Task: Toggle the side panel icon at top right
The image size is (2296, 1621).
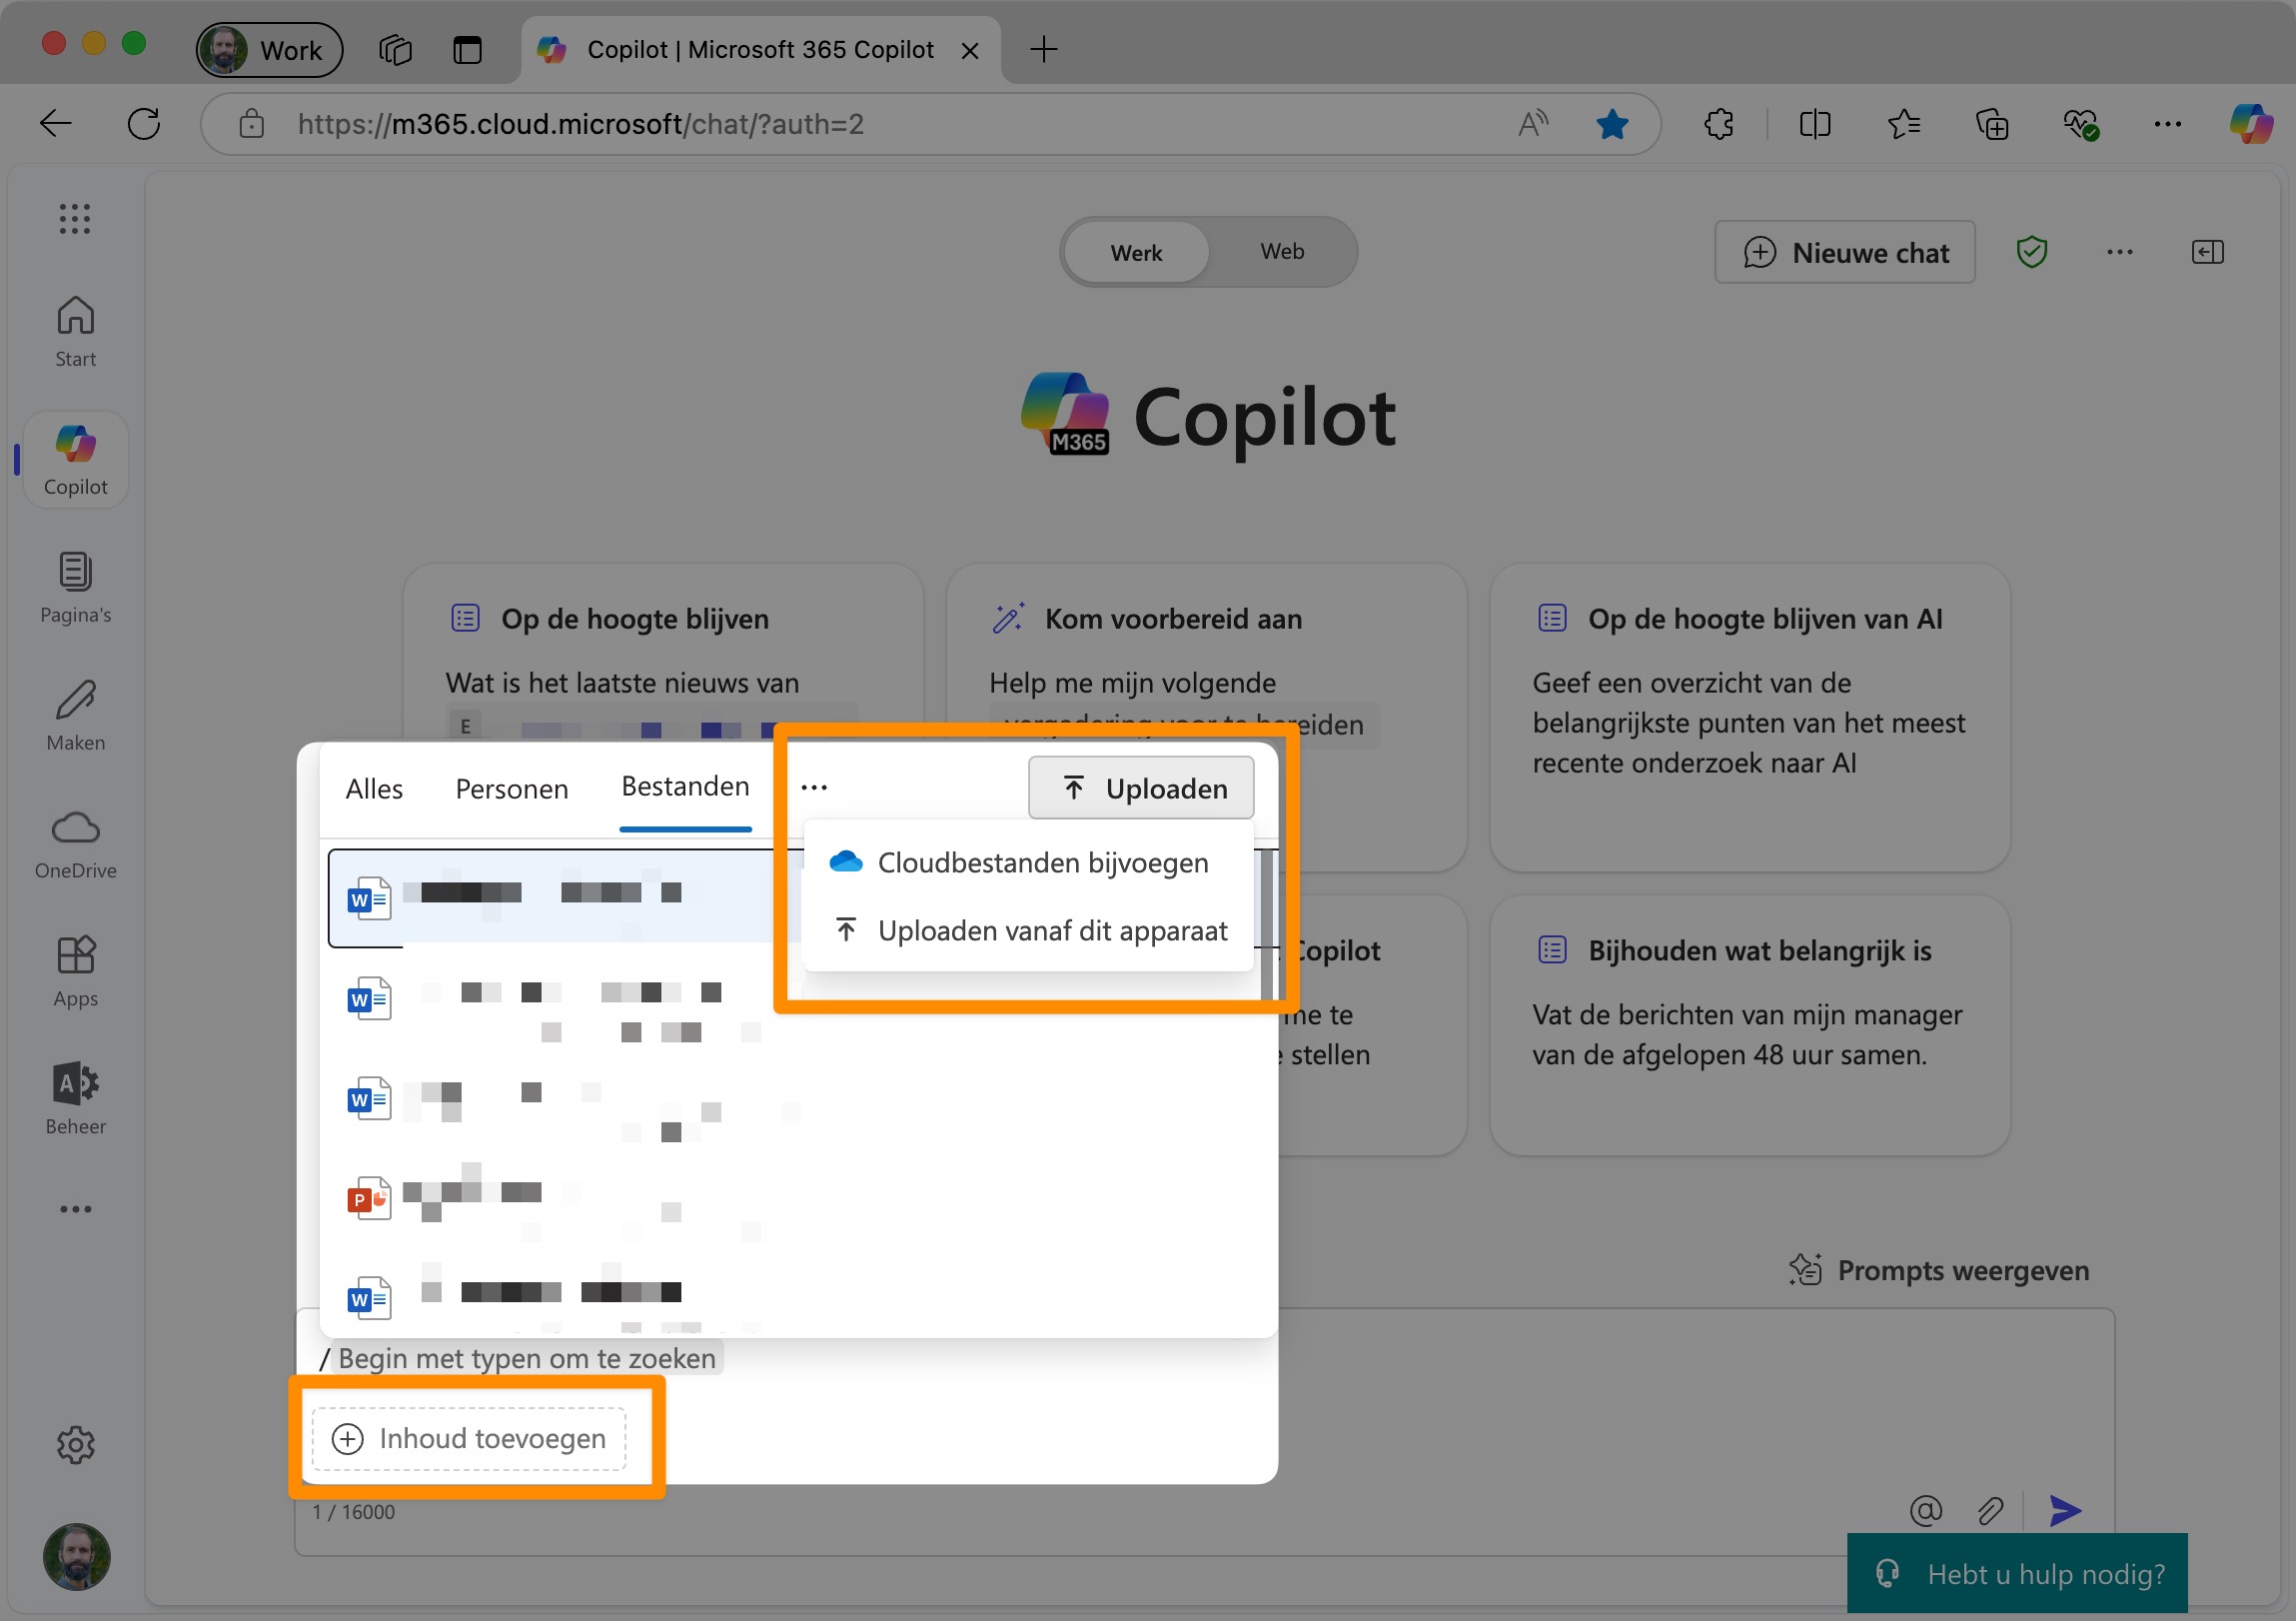Action: (2207, 252)
